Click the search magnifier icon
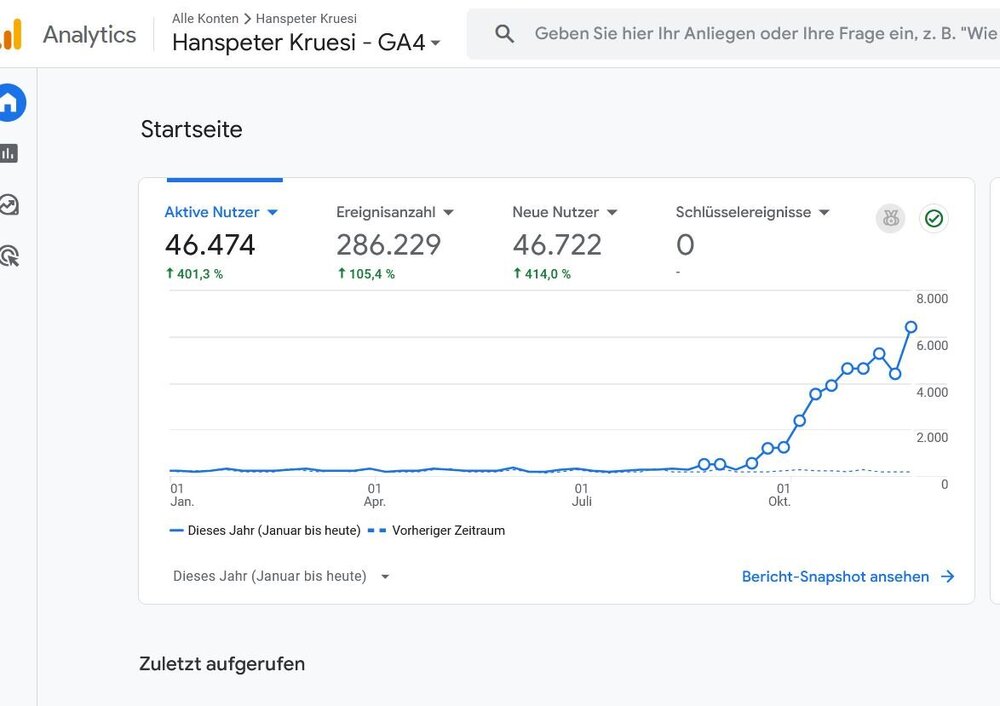 504,34
